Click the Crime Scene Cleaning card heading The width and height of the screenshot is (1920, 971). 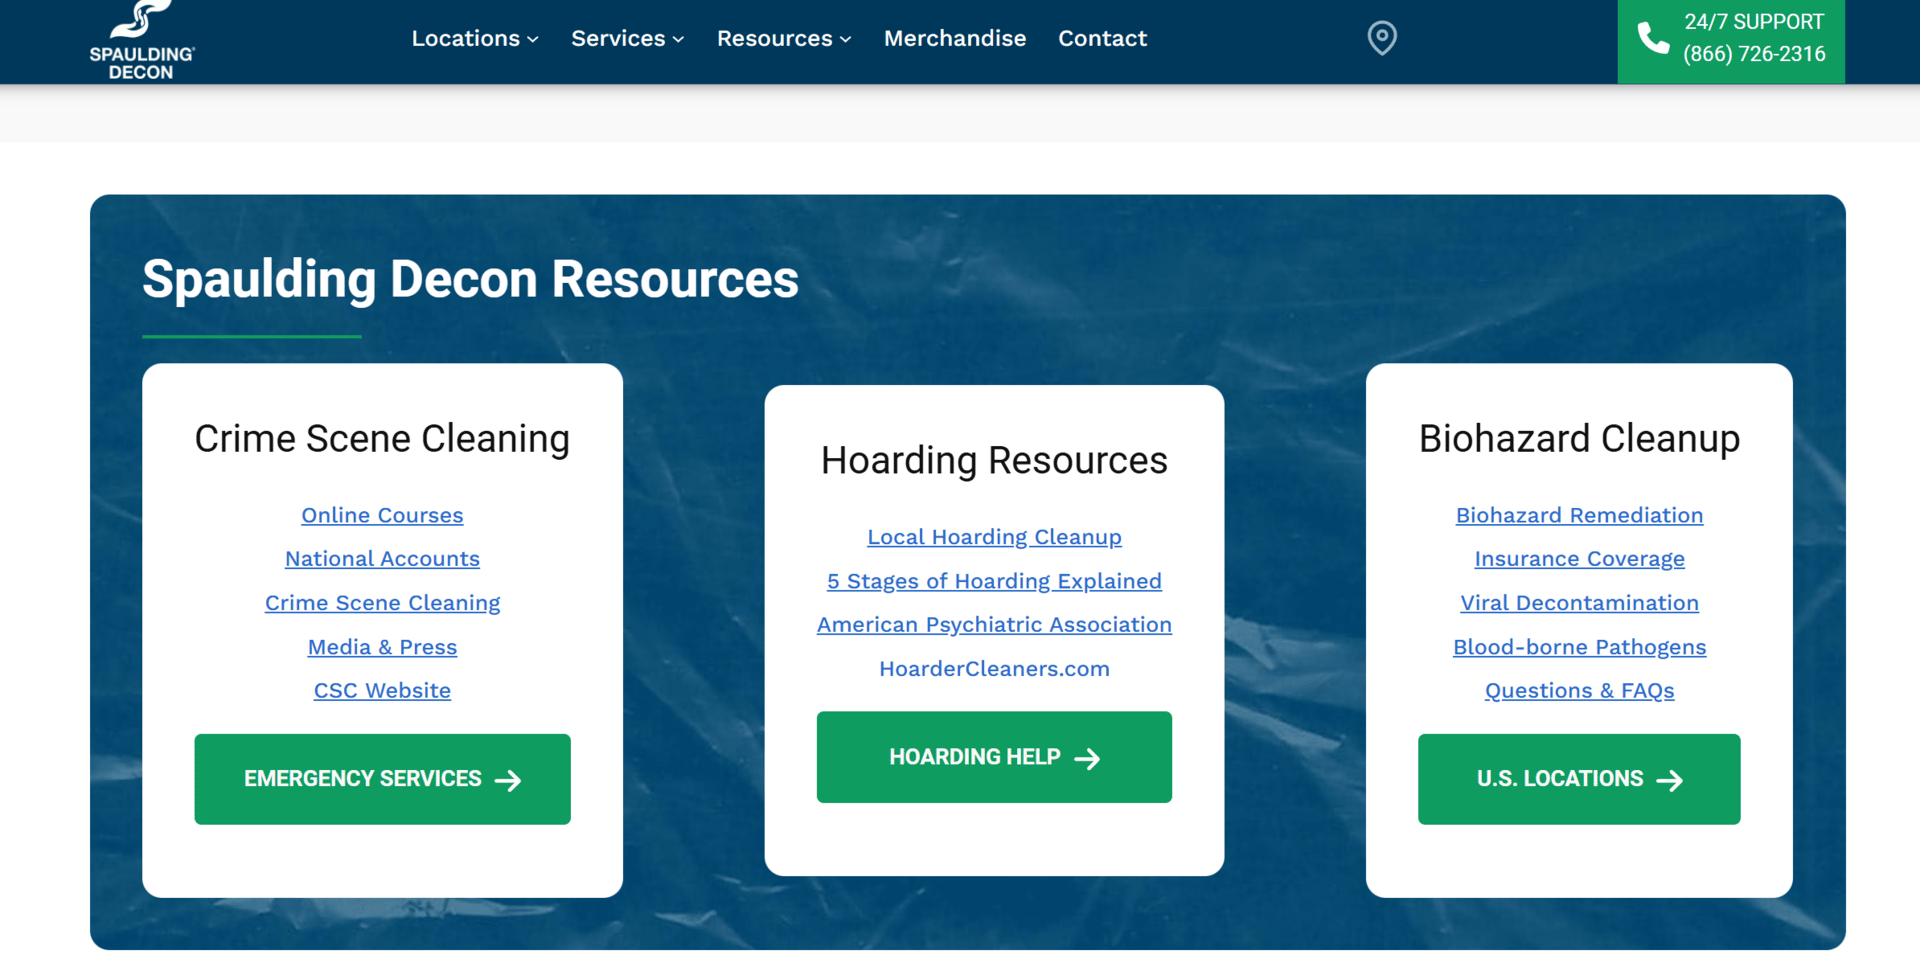pos(382,439)
